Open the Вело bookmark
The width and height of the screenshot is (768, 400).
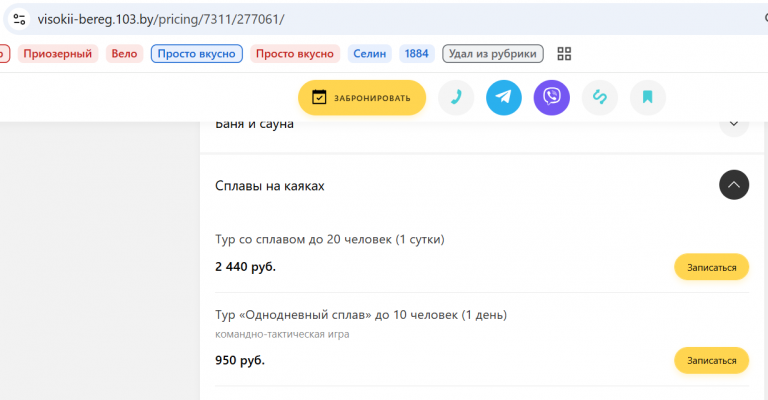pos(124,54)
